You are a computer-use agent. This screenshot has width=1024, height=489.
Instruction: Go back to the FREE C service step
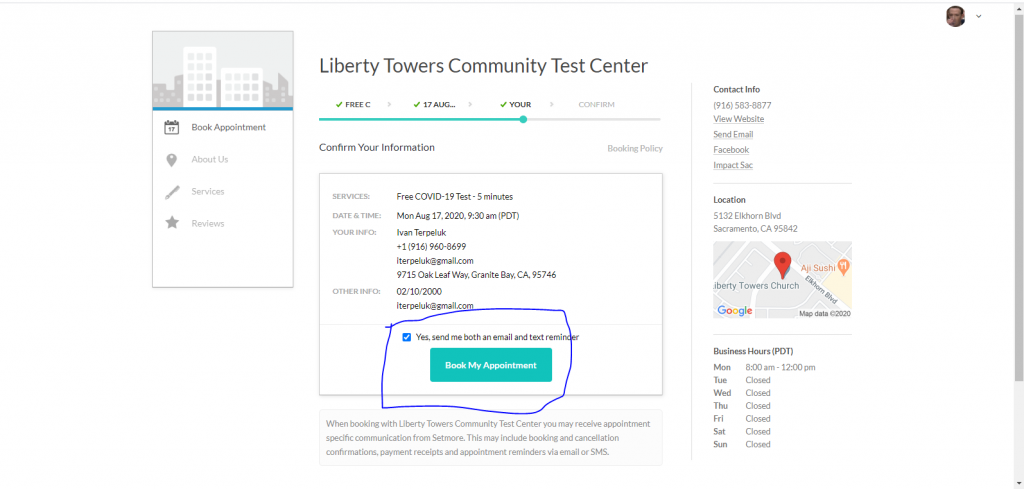[353, 104]
